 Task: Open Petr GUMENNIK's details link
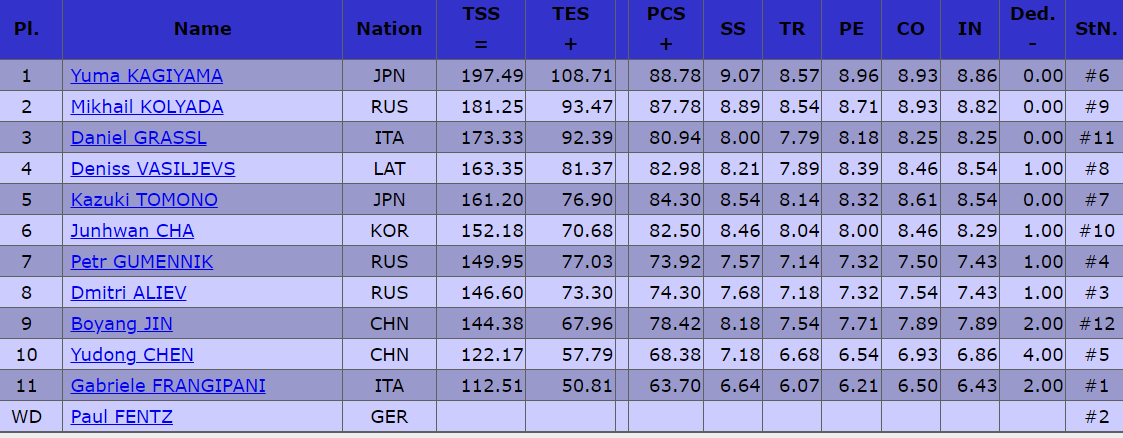(141, 262)
